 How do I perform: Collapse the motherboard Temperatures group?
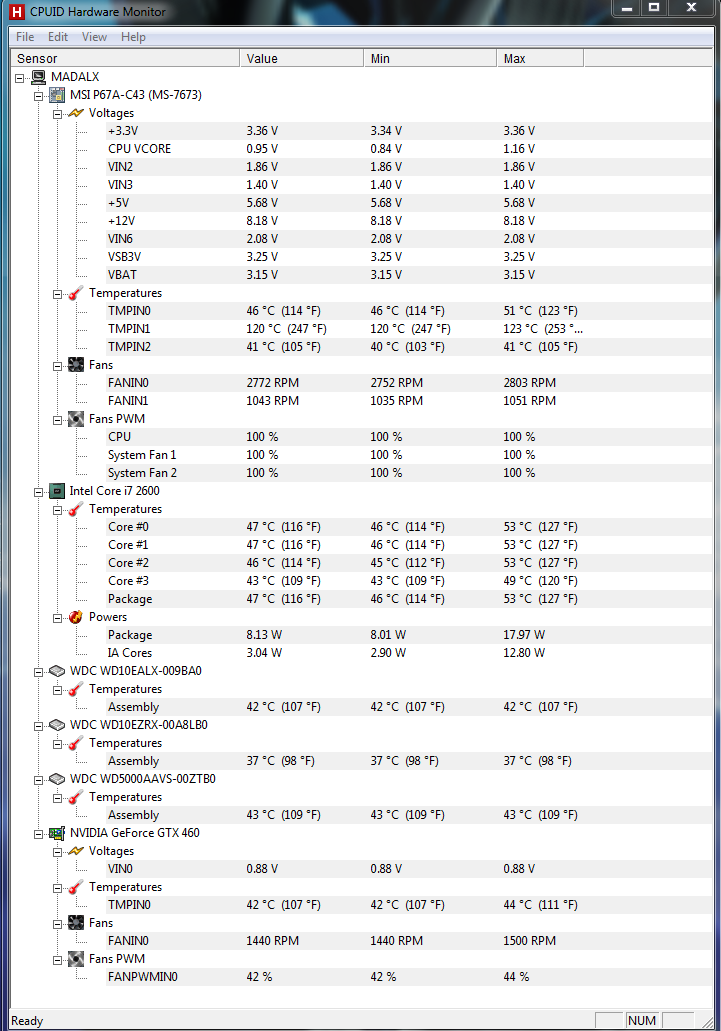pos(57,294)
